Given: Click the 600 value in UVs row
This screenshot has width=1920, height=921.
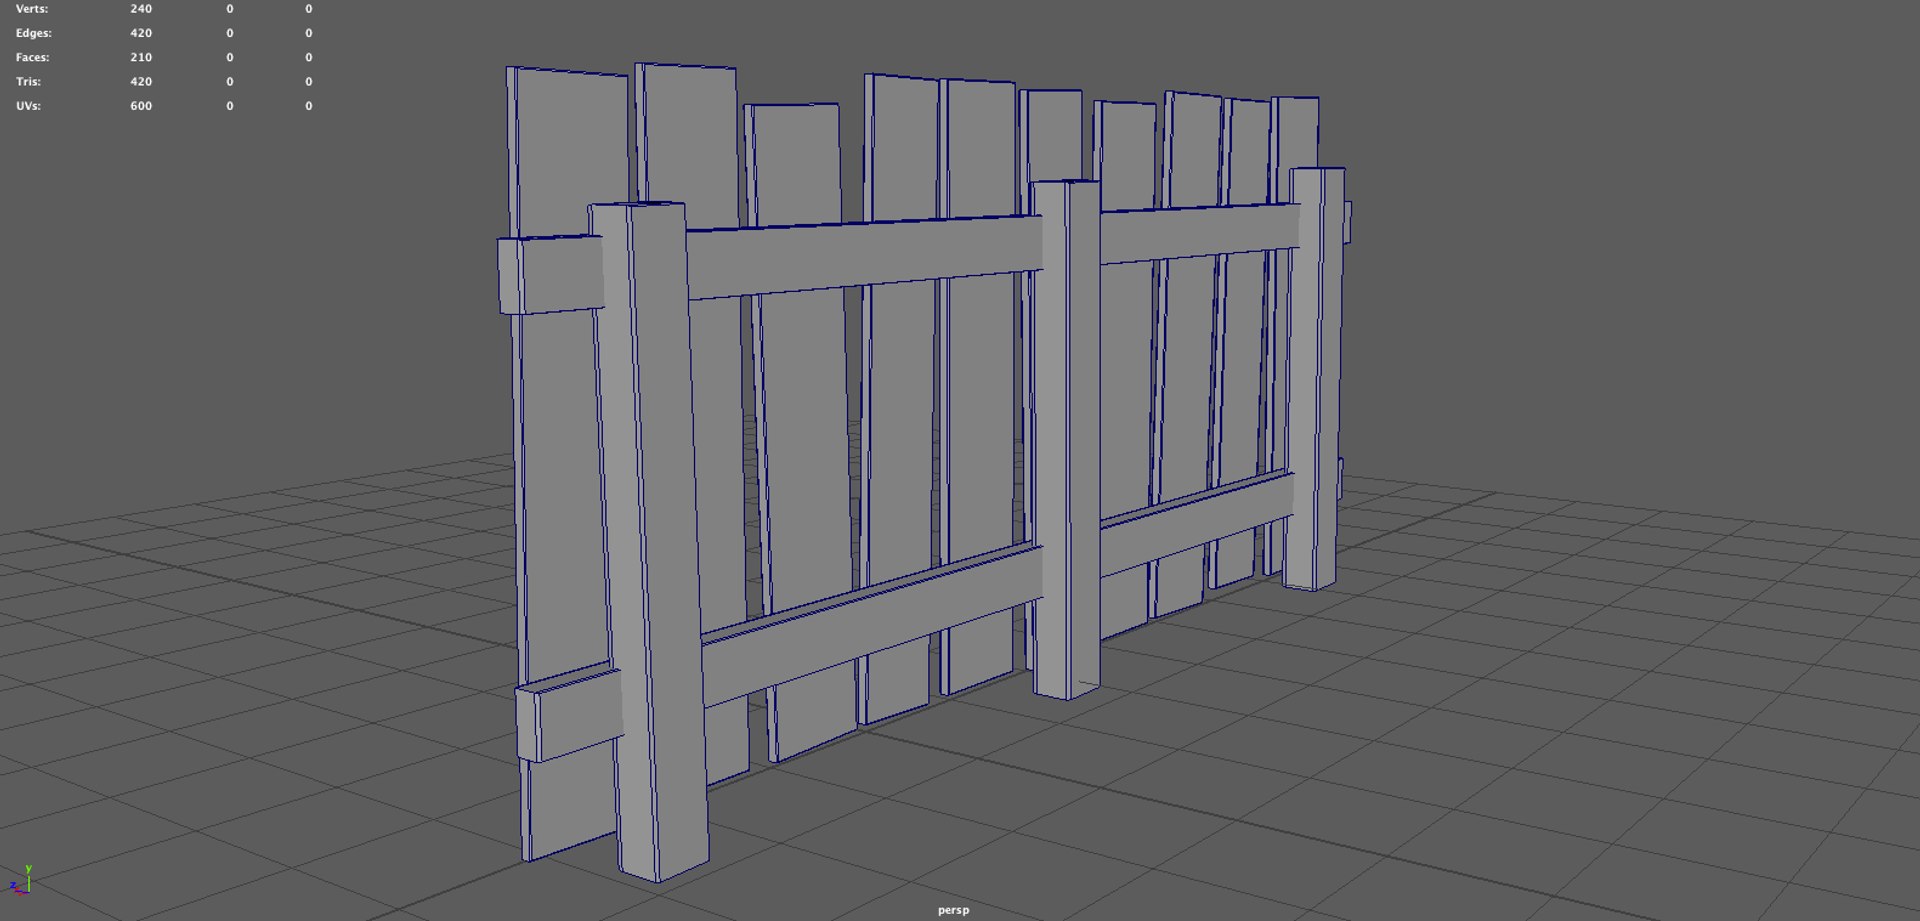Looking at the screenshot, I should point(141,105).
